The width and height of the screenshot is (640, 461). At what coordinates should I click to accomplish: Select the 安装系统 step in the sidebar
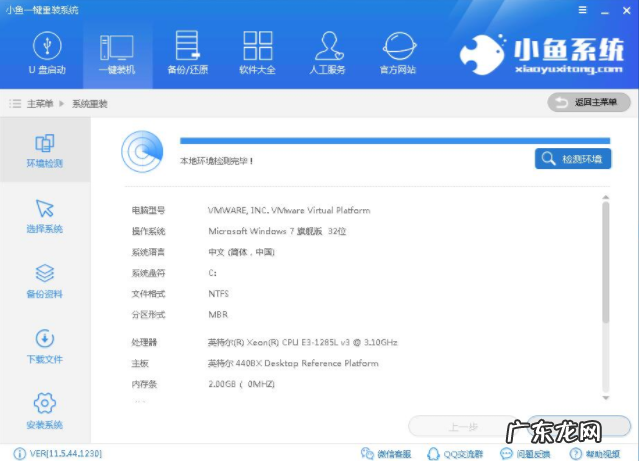point(45,412)
